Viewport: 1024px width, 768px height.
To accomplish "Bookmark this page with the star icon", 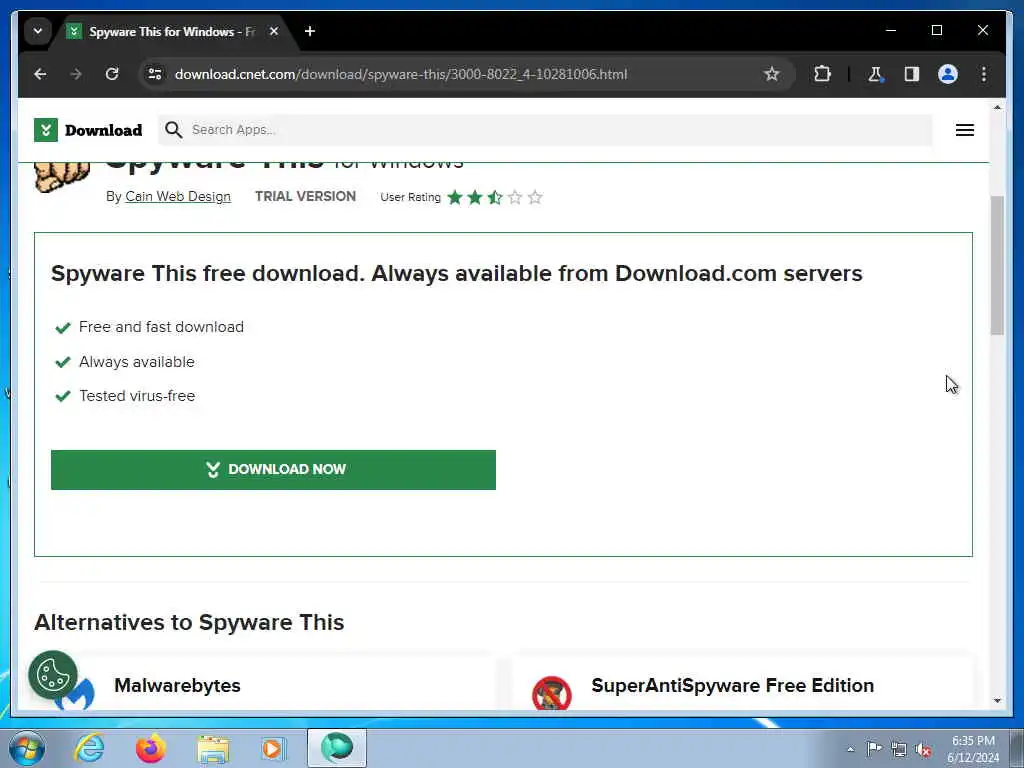I will point(772,74).
